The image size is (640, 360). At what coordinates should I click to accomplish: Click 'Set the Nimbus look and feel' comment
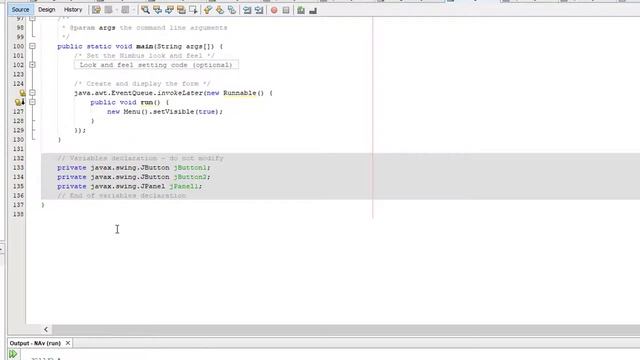[x=144, y=56]
